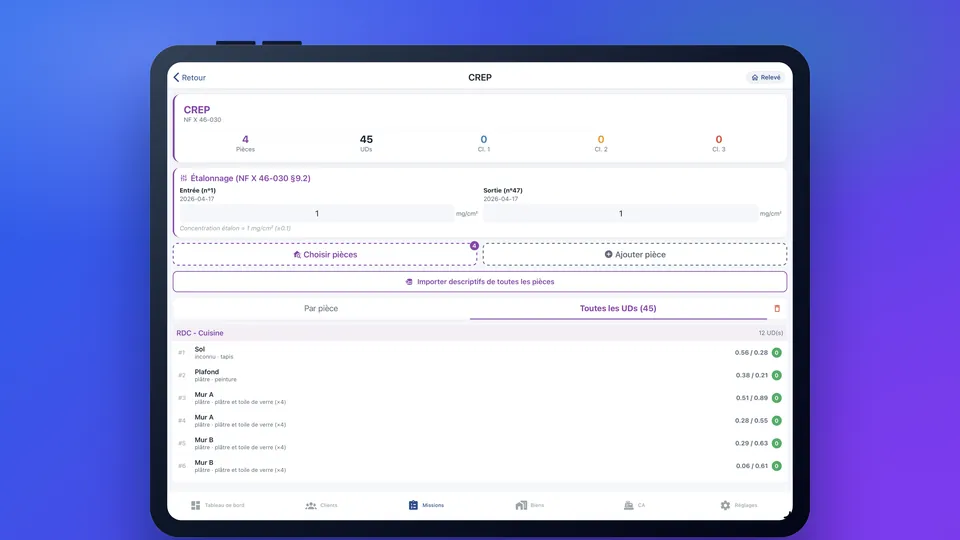This screenshot has height=540, width=960.
Task: Go back with the Retour button
Action: [189, 78]
